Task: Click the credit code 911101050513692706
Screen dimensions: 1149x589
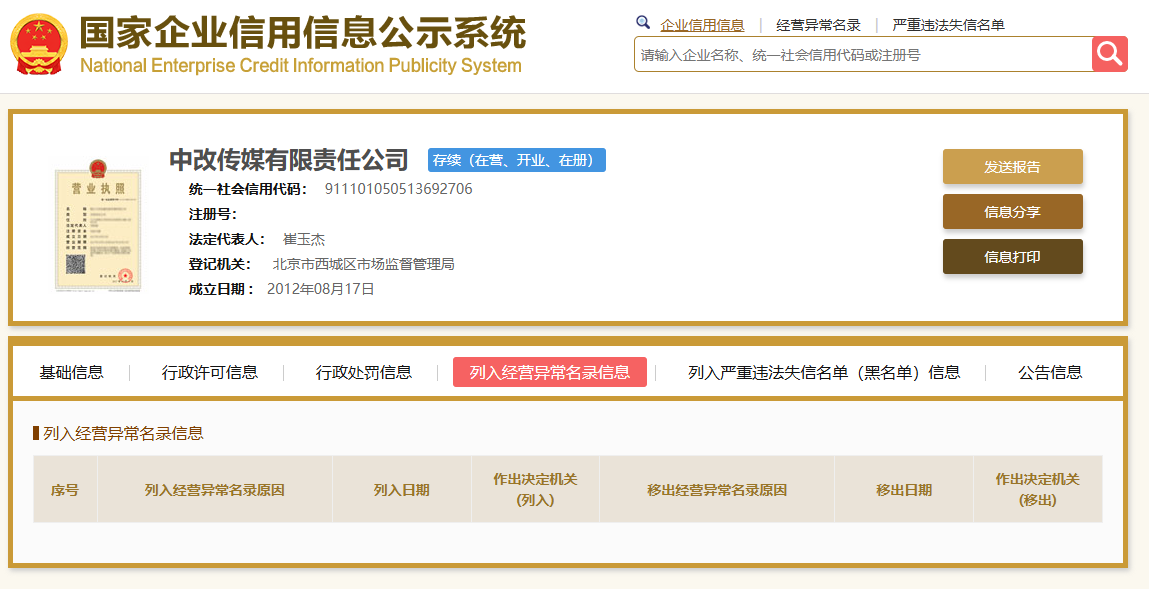Action: 399,189
